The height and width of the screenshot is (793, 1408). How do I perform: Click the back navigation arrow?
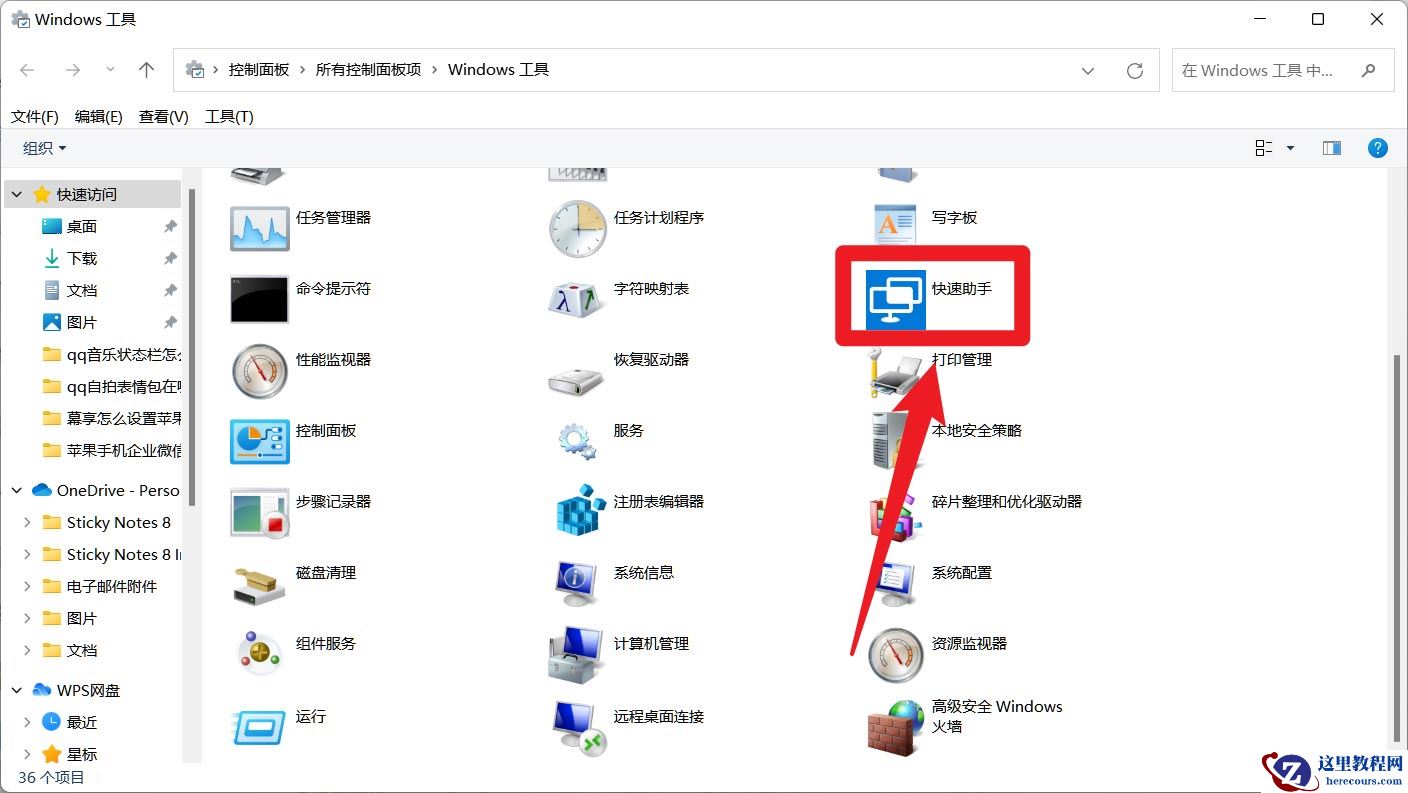(x=26, y=70)
